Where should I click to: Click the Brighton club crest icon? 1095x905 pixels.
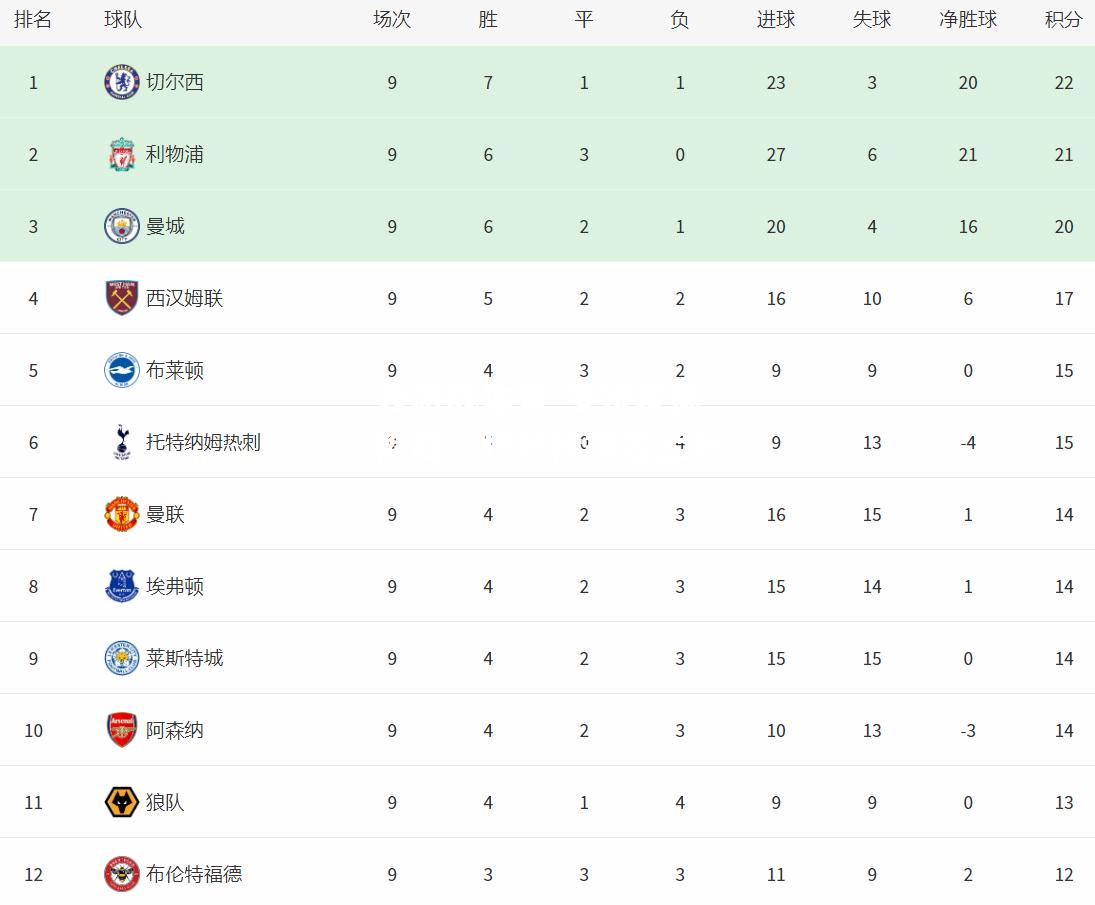point(122,370)
